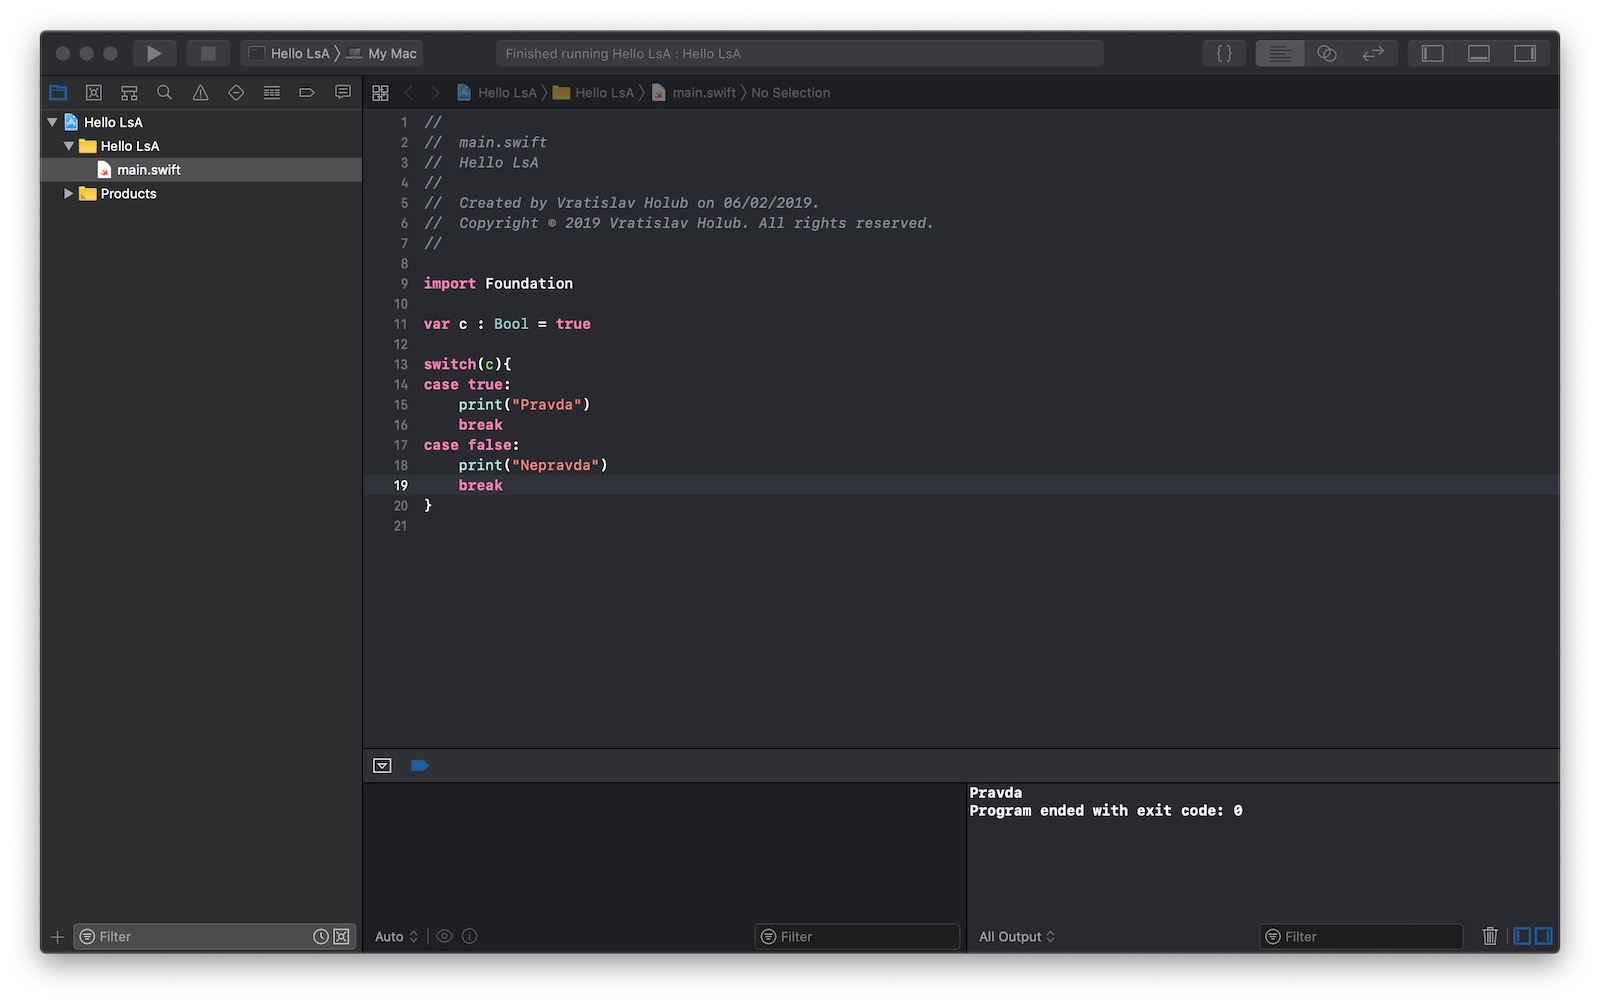
Task: Open the Source Control navigator
Action: click(x=94, y=93)
